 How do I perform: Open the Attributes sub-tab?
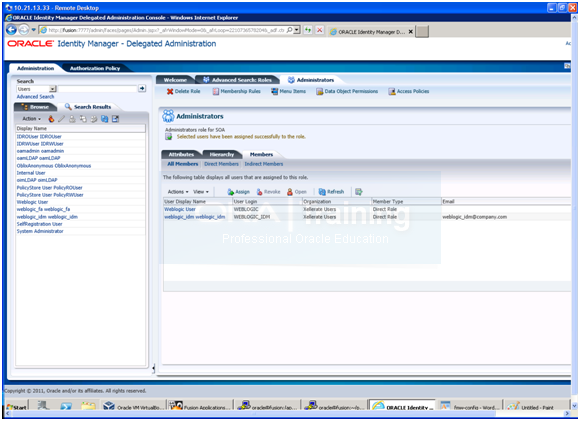click(x=181, y=155)
